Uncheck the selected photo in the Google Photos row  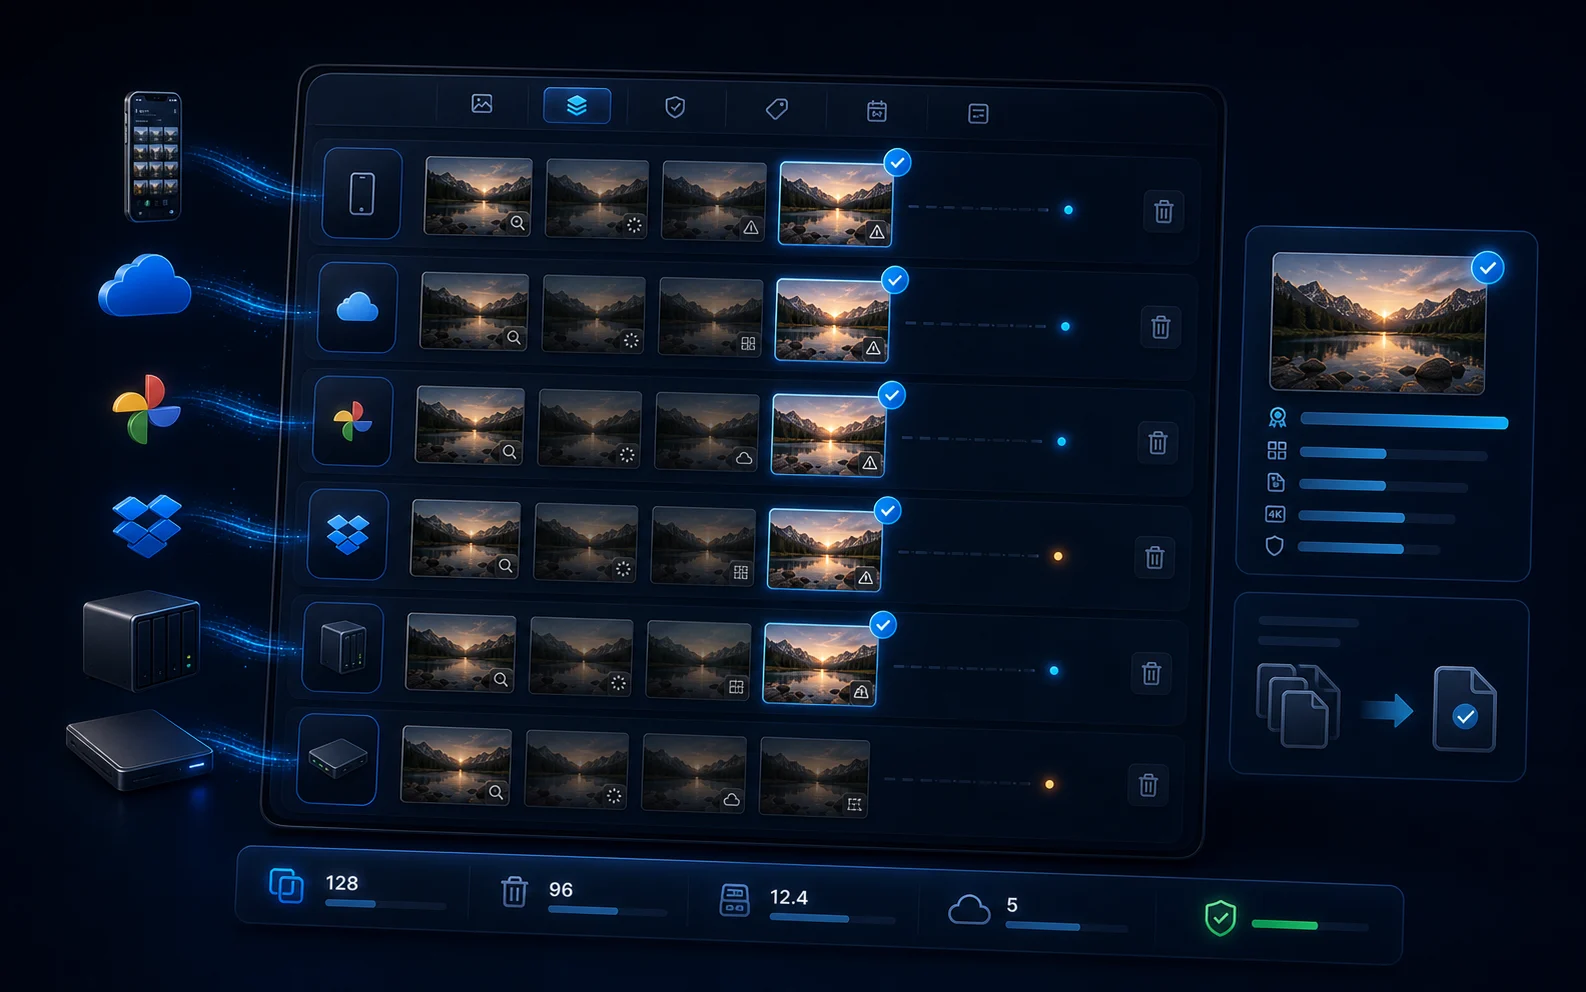pyautogui.click(x=891, y=395)
